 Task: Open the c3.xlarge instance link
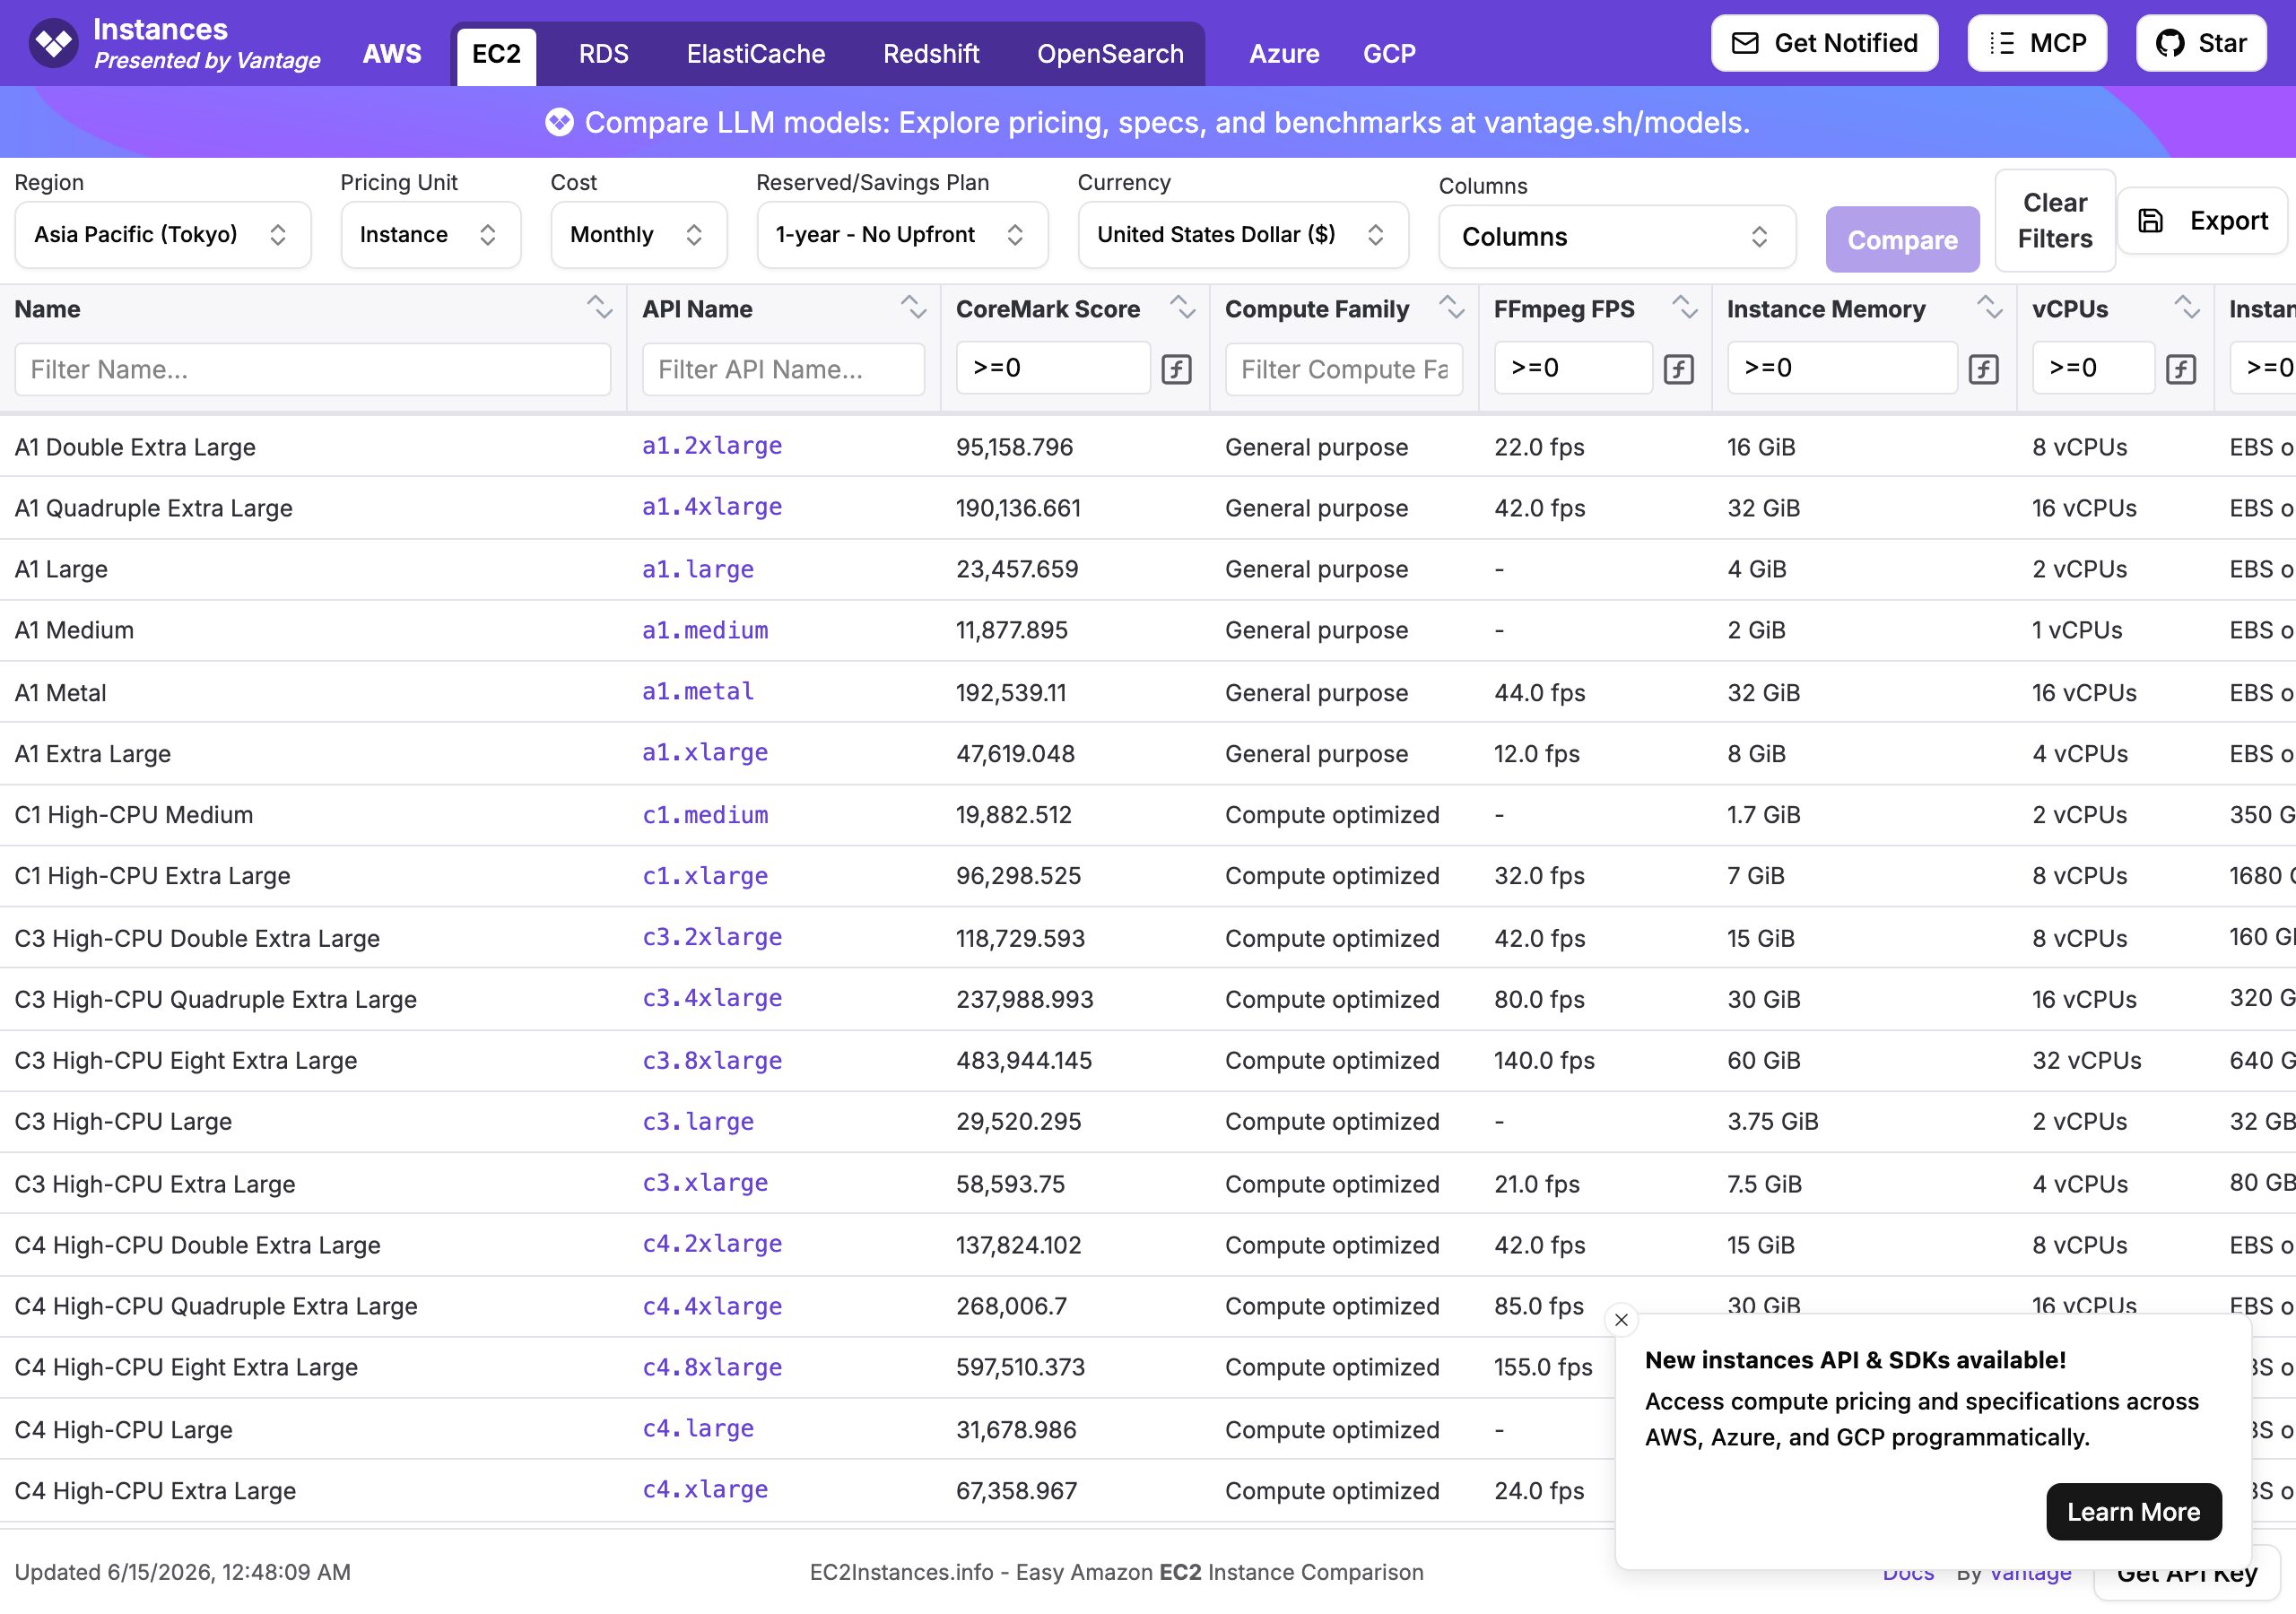(x=705, y=1182)
